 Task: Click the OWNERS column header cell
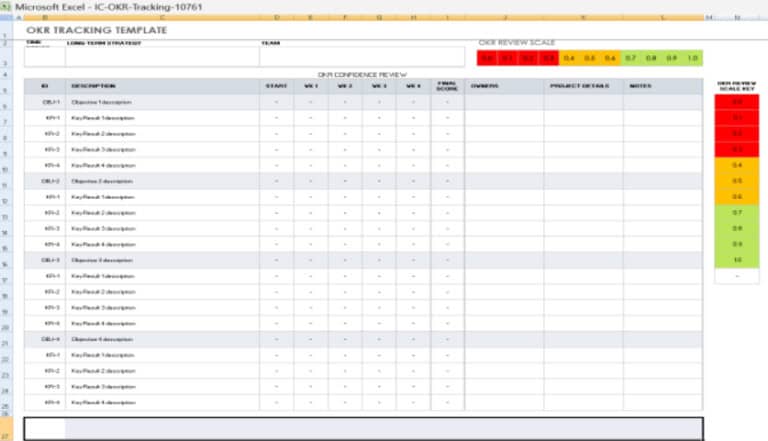[504, 86]
